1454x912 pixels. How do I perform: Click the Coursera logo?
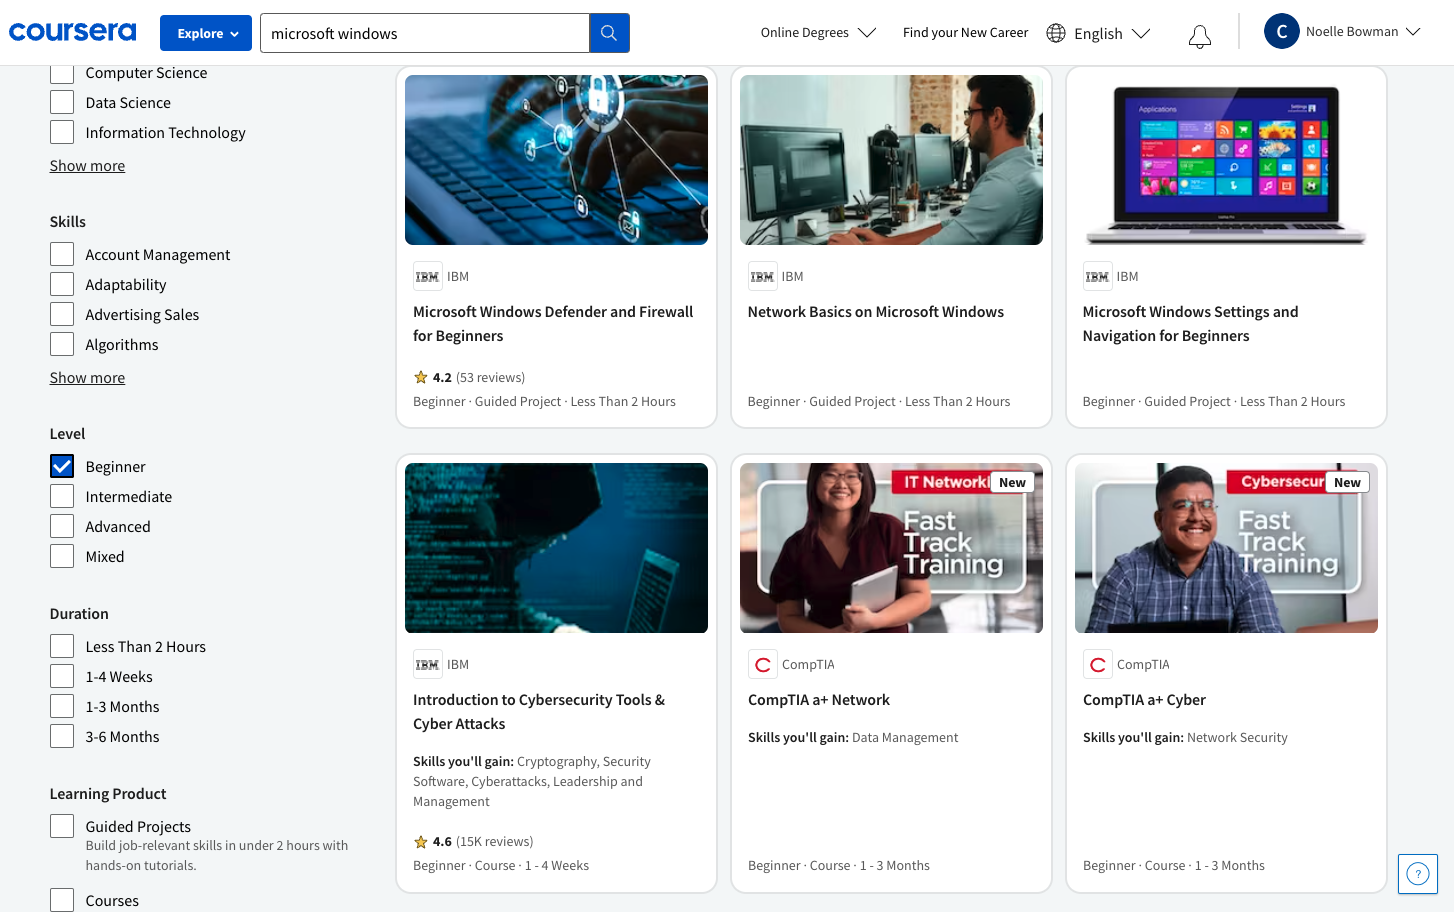point(72,31)
